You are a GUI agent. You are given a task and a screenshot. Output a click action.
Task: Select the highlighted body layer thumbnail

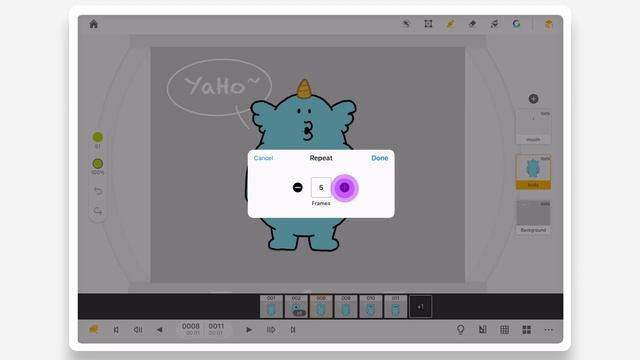533,171
